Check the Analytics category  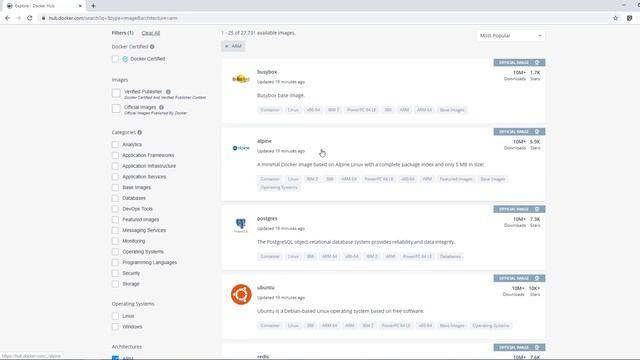point(116,144)
